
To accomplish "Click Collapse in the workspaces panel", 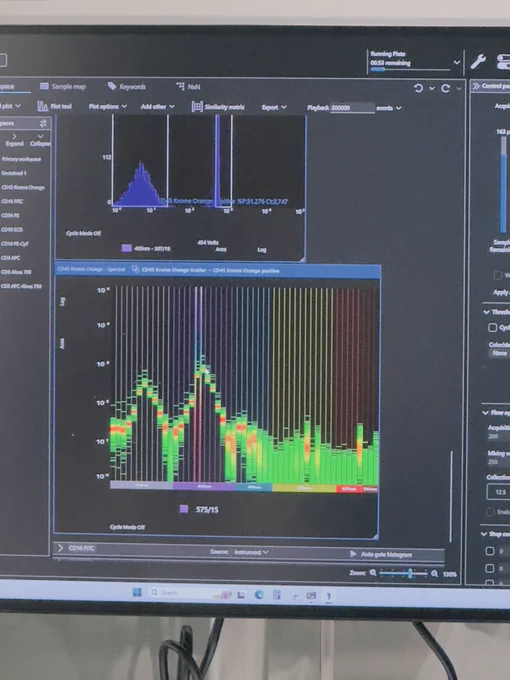I will point(40,140).
